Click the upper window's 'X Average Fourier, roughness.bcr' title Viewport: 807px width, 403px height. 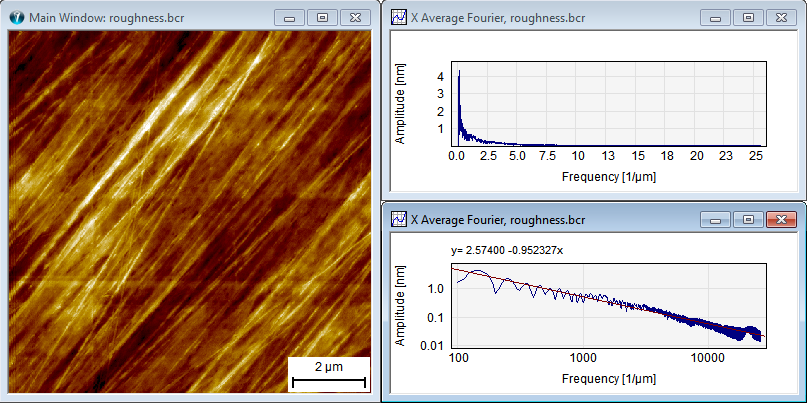pos(498,19)
